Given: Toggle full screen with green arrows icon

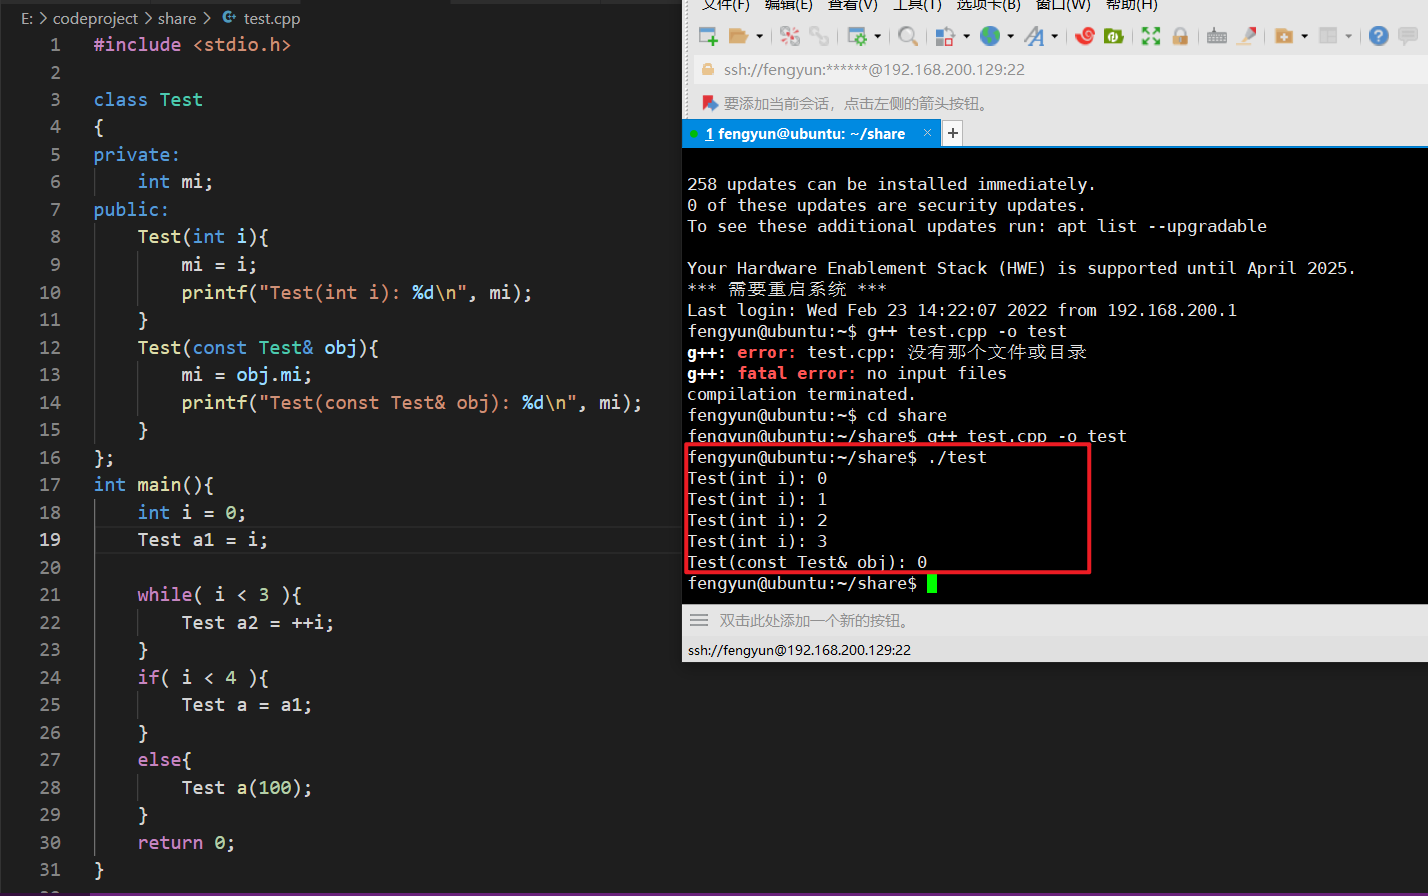Looking at the screenshot, I should [1151, 36].
